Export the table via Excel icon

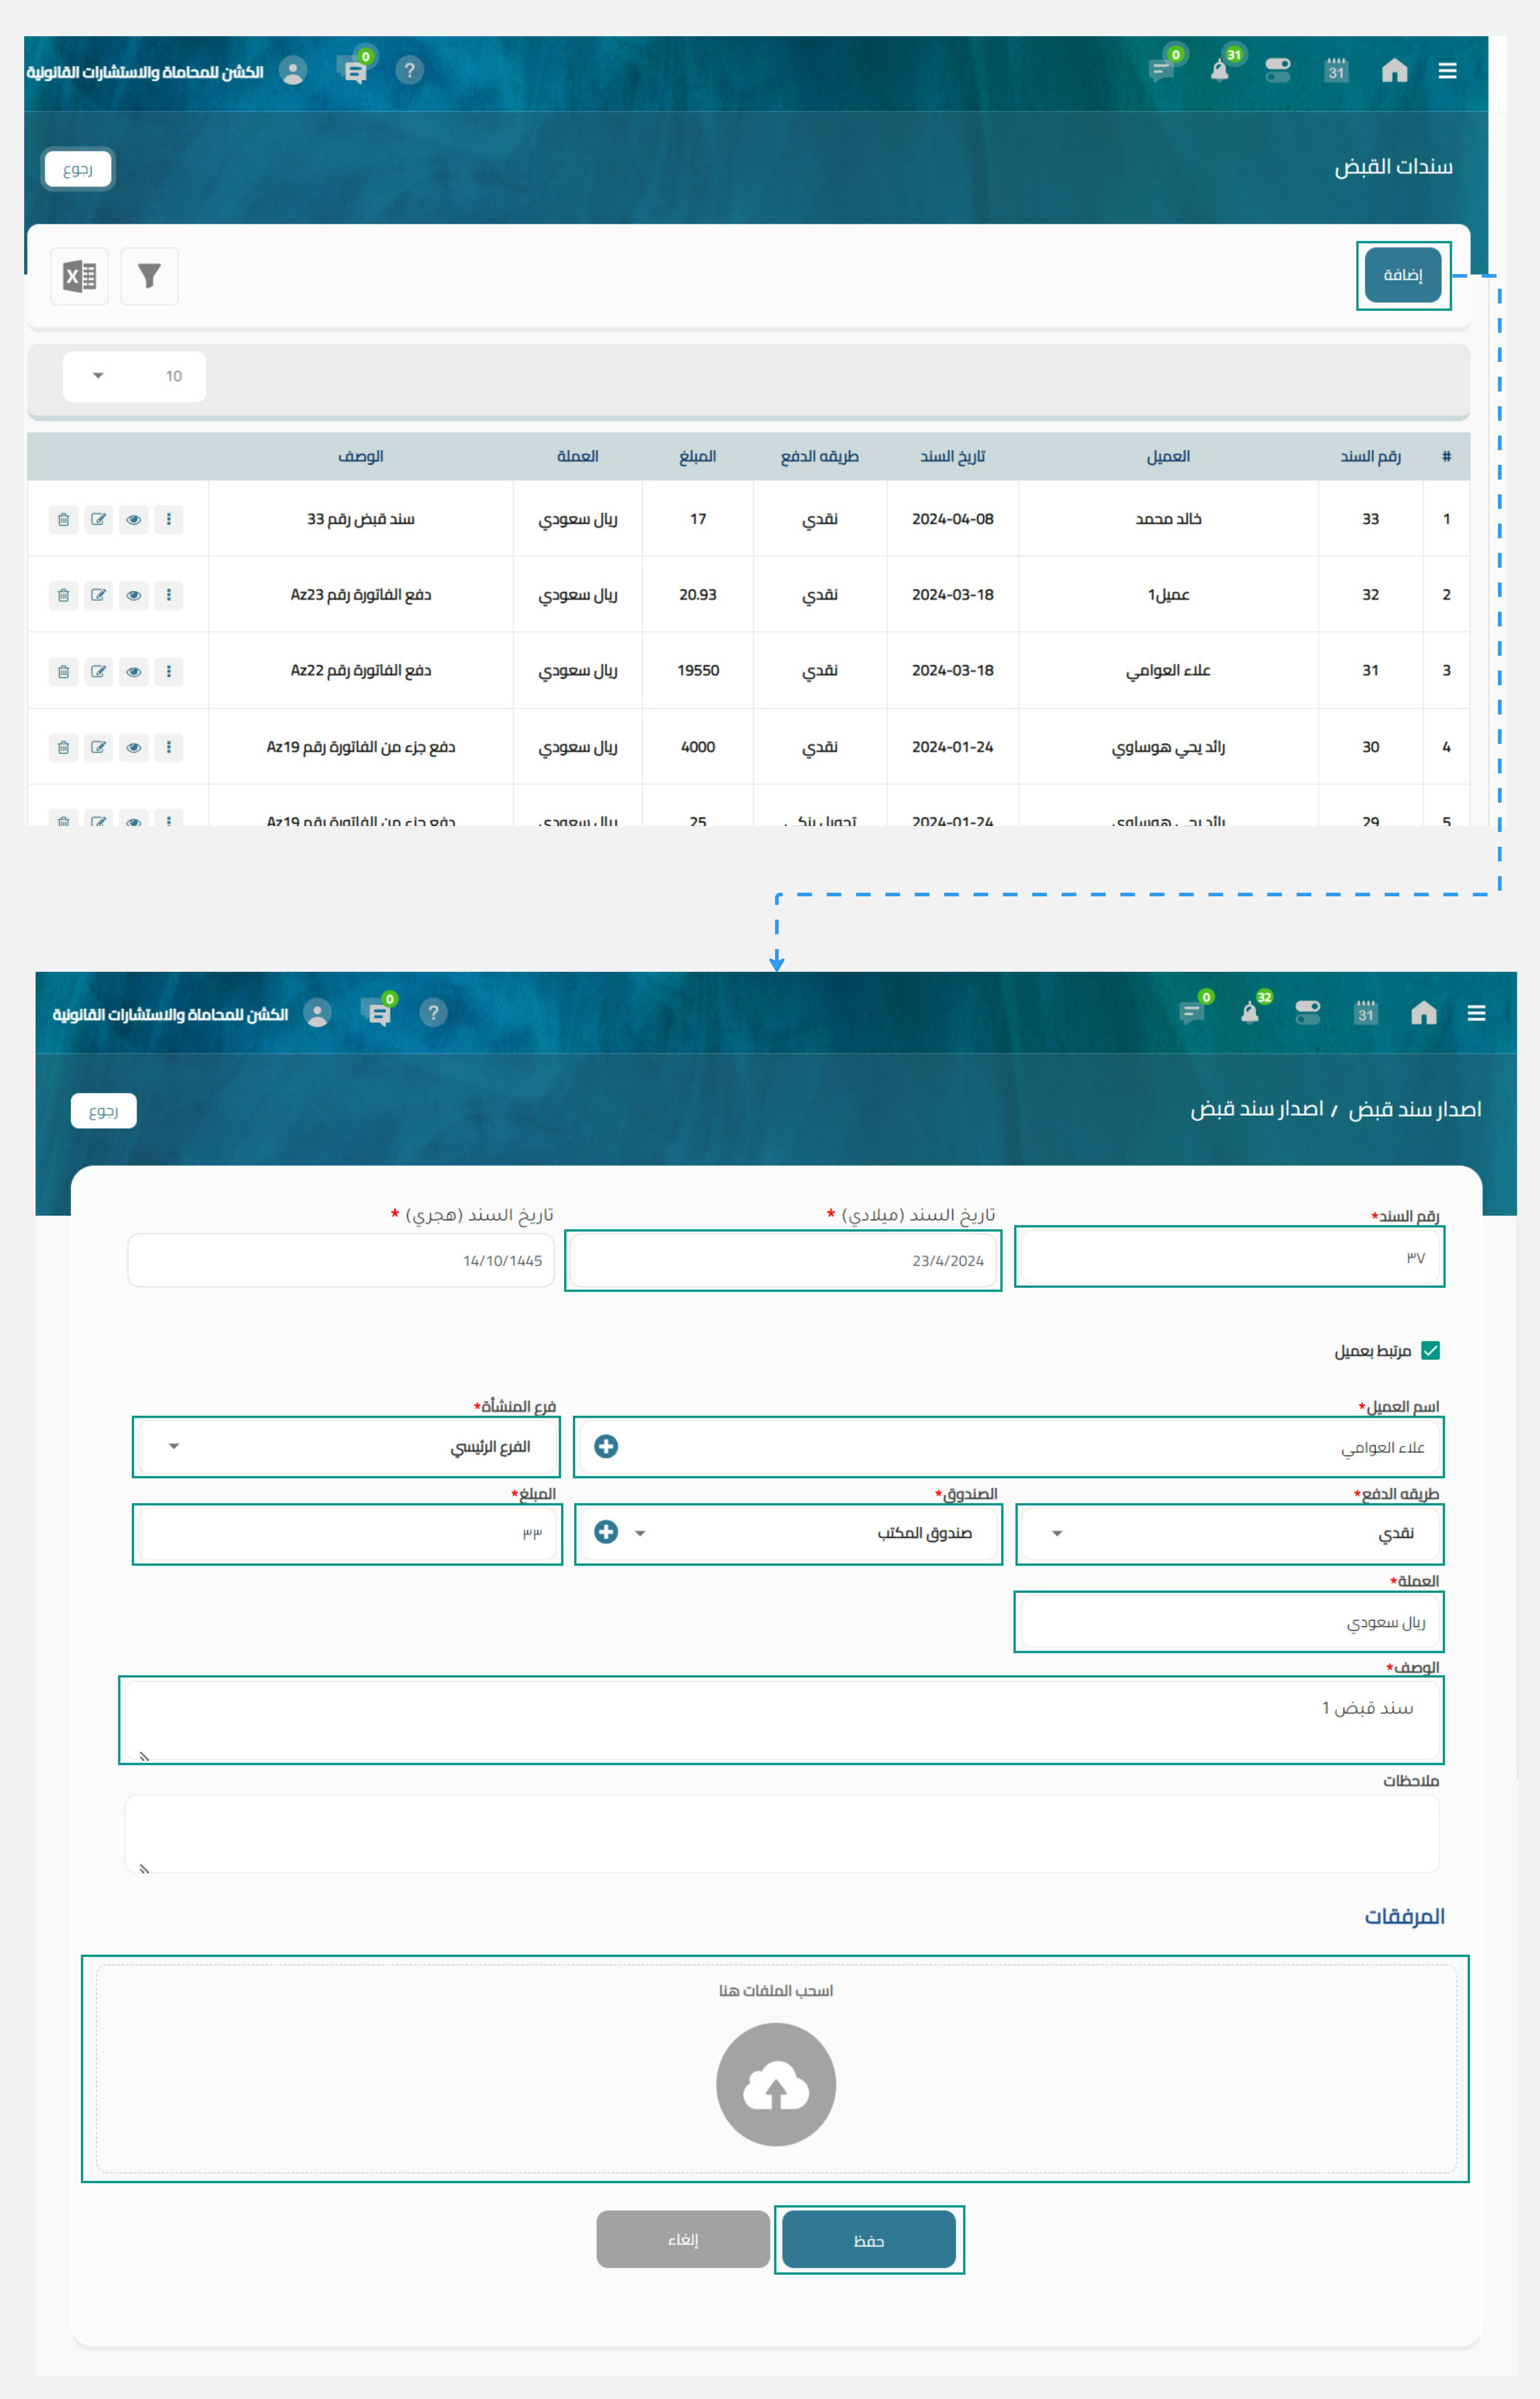(80, 276)
